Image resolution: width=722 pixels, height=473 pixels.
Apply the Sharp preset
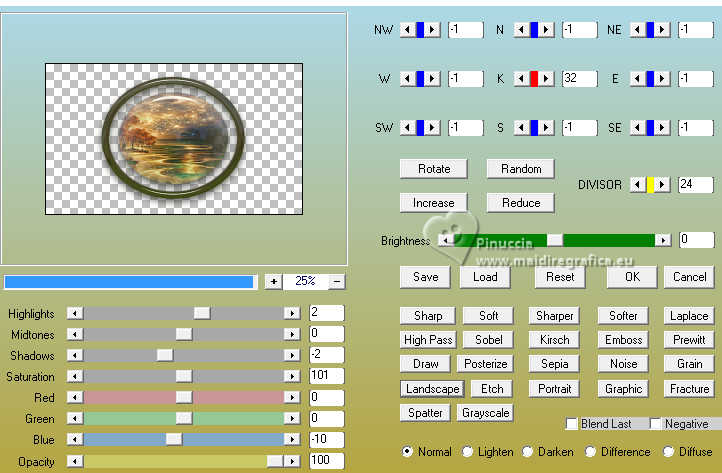click(428, 316)
